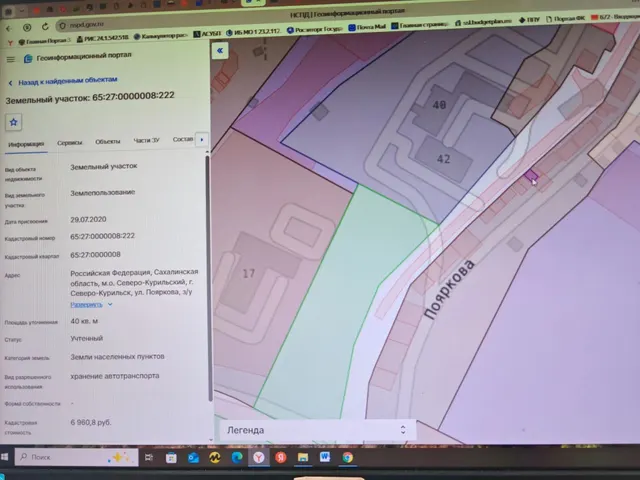Open the ssl.budgetplan bookmark

(x=483, y=22)
